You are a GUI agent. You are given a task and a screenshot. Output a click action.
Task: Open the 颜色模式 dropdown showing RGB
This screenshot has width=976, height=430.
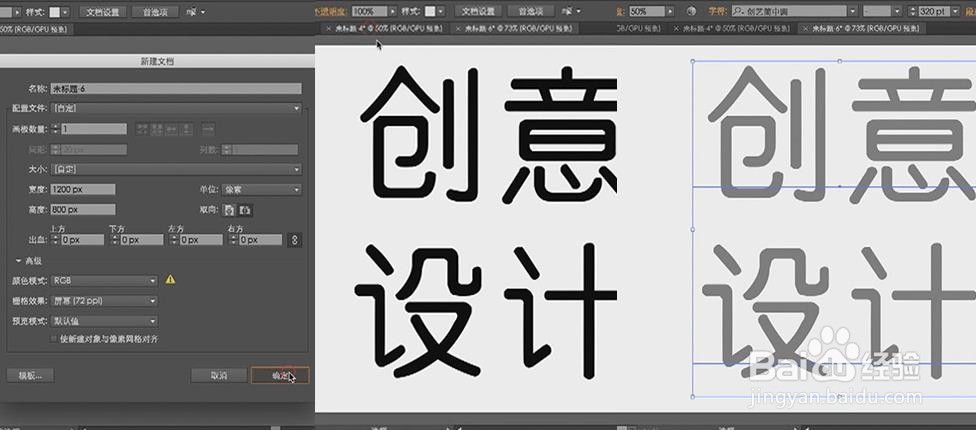coord(105,281)
